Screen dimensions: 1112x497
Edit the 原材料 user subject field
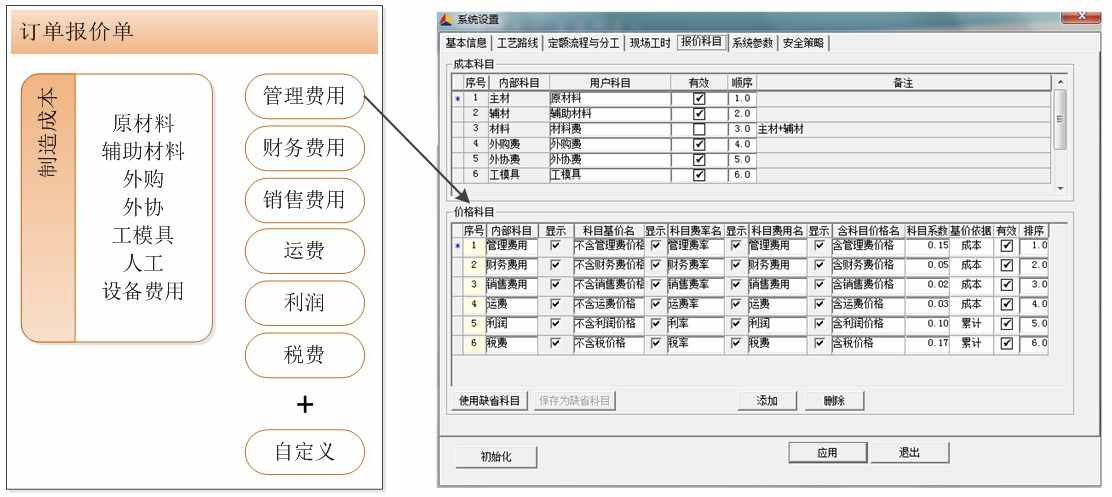tap(609, 99)
